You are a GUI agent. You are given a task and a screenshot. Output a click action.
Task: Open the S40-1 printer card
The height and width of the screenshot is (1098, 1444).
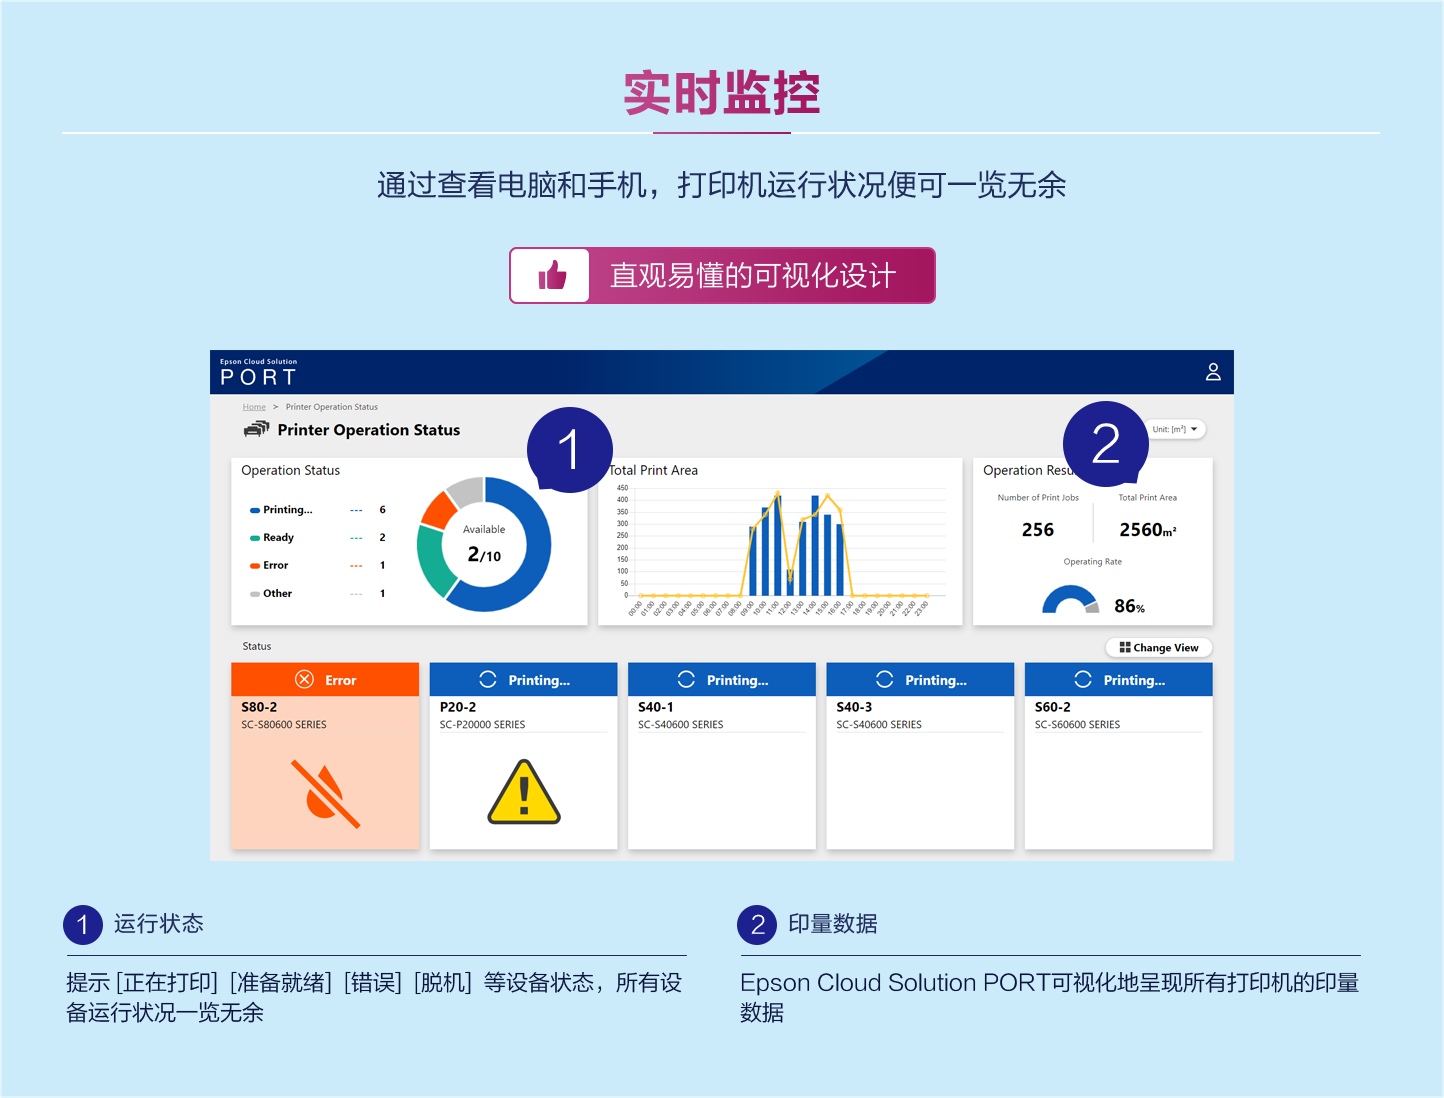click(722, 756)
